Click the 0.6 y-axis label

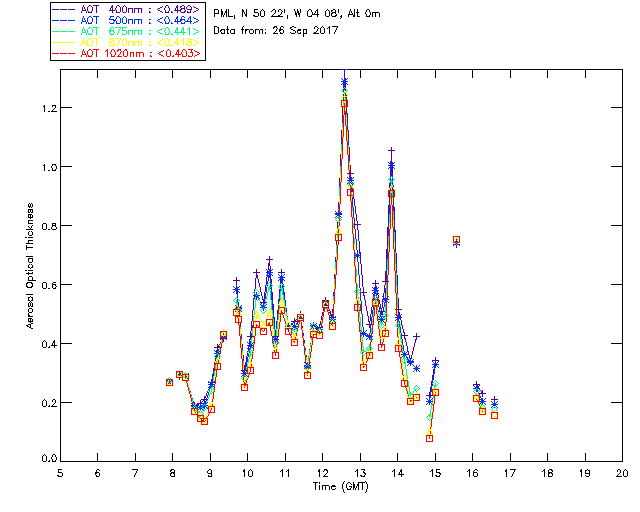pos(48,285)
